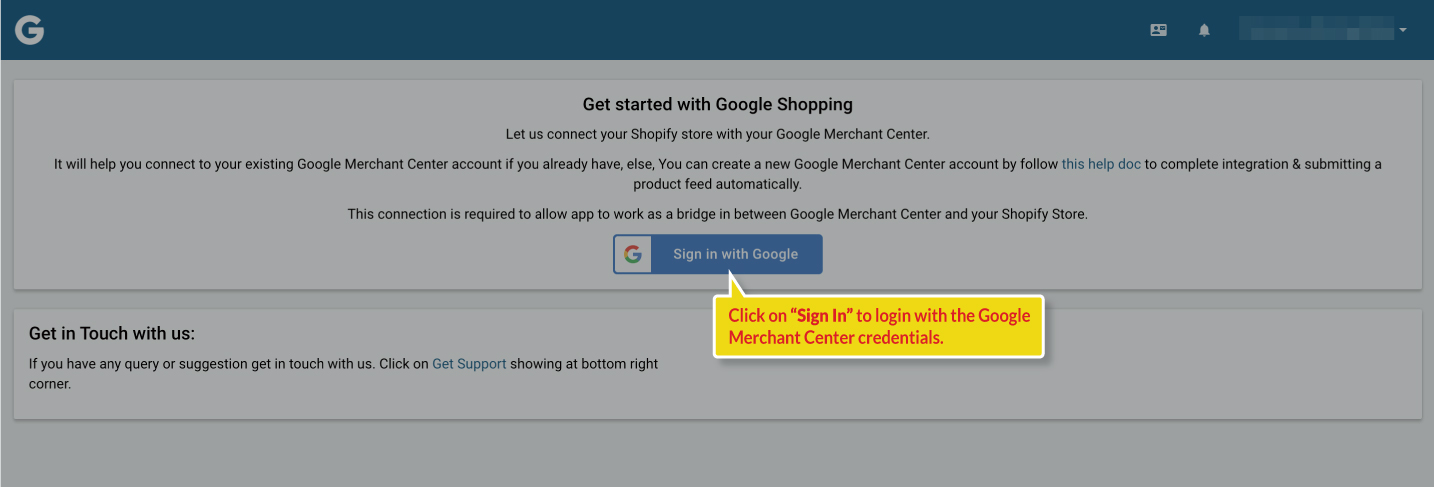The width and height of the screenshot is (1434, 487).
Task: Click the 'Get started with Google Shopping' heading
Action: point(718,104)
